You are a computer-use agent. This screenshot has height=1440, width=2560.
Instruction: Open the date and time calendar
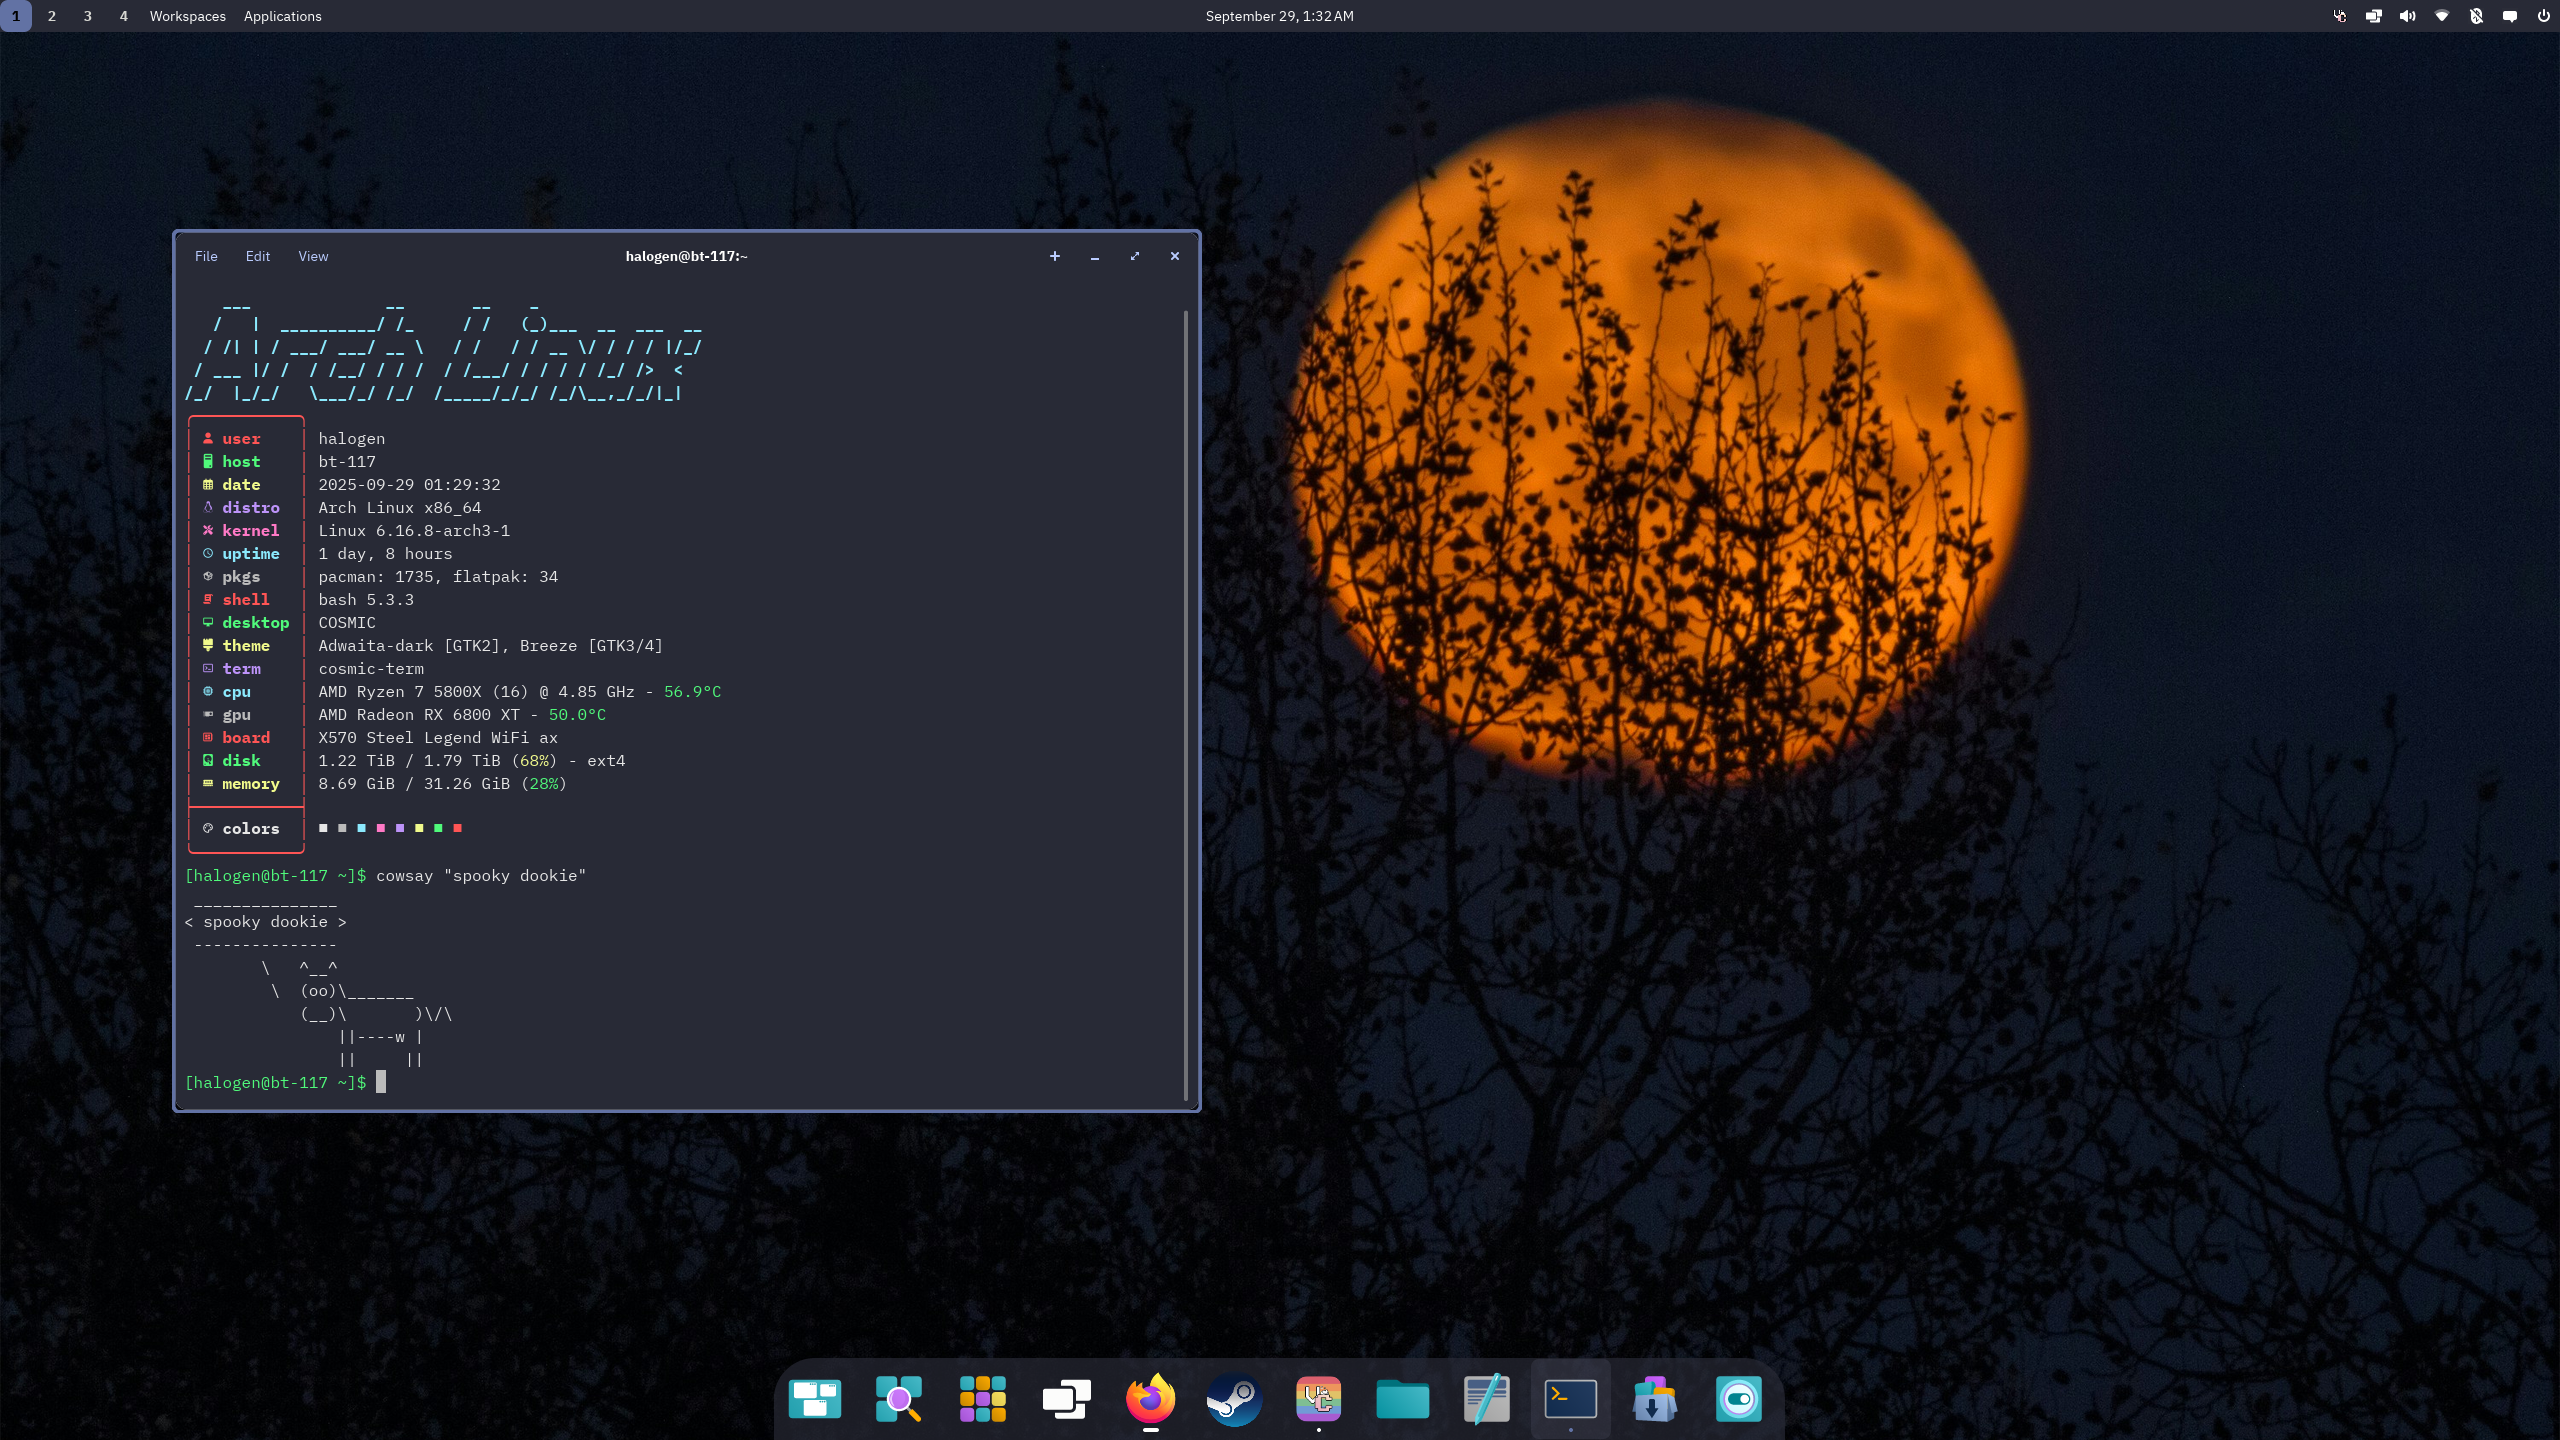click(x=1279, y=16)
